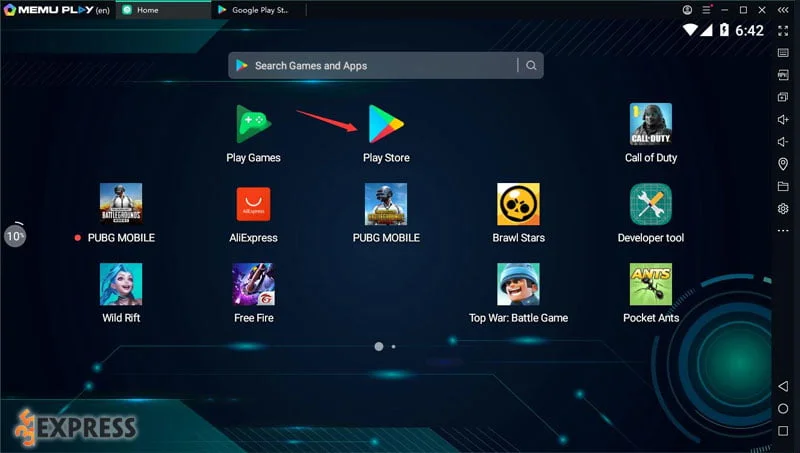Minimize the MEmu window
Screen dimensions: 800x453
724,10
